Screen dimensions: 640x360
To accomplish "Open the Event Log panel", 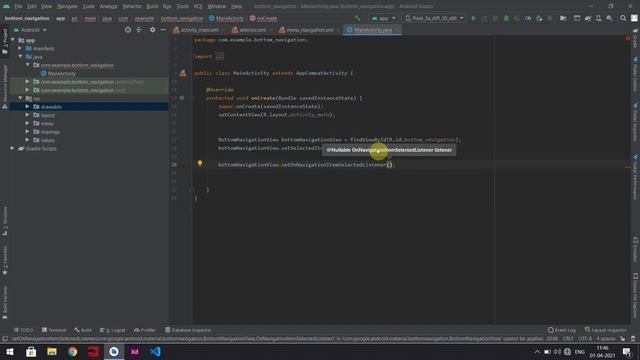I will tap(562, 330).
